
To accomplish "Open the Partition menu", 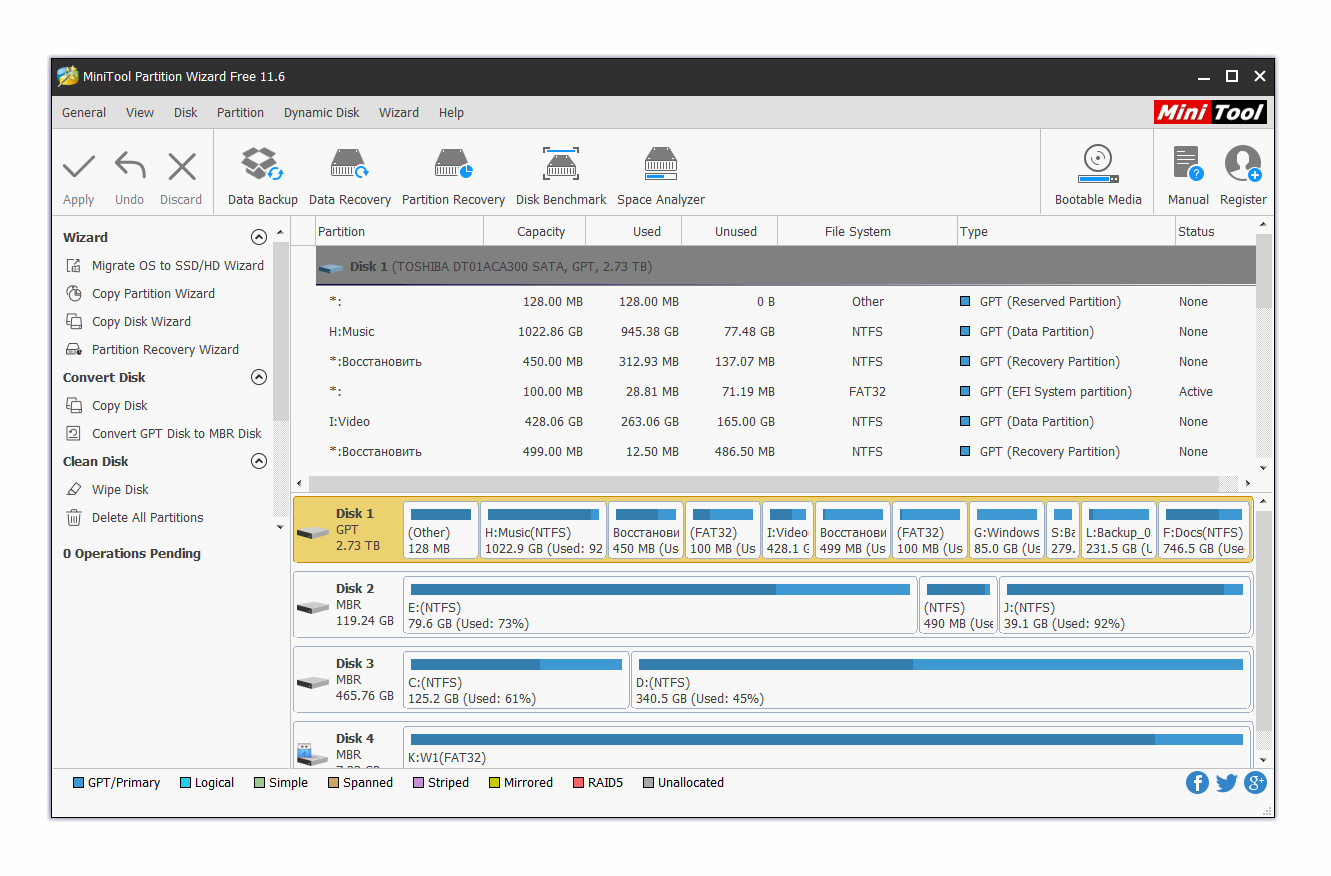I will point(240,113).
